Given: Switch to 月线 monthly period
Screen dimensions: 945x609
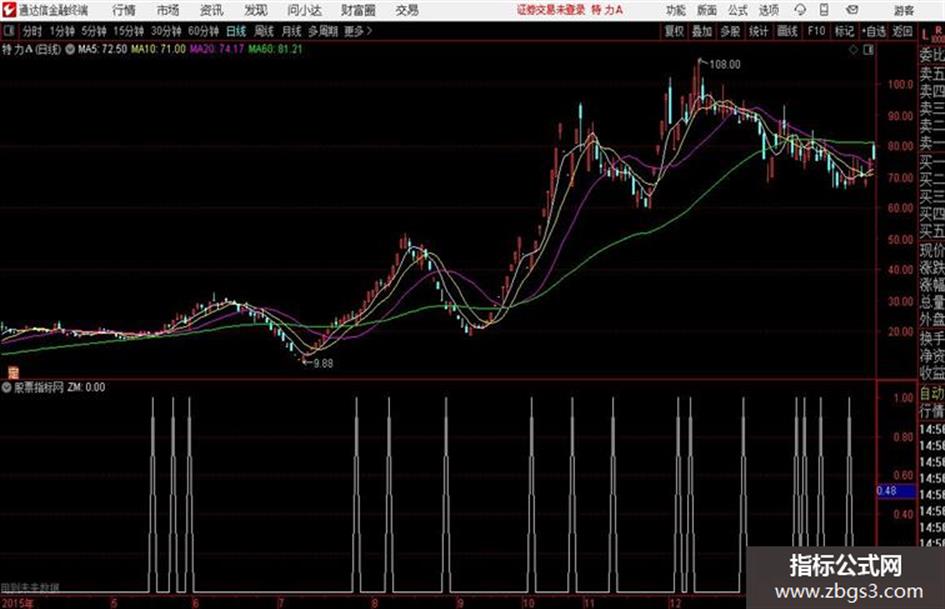Looking at the screenshot, I should 292,31.
